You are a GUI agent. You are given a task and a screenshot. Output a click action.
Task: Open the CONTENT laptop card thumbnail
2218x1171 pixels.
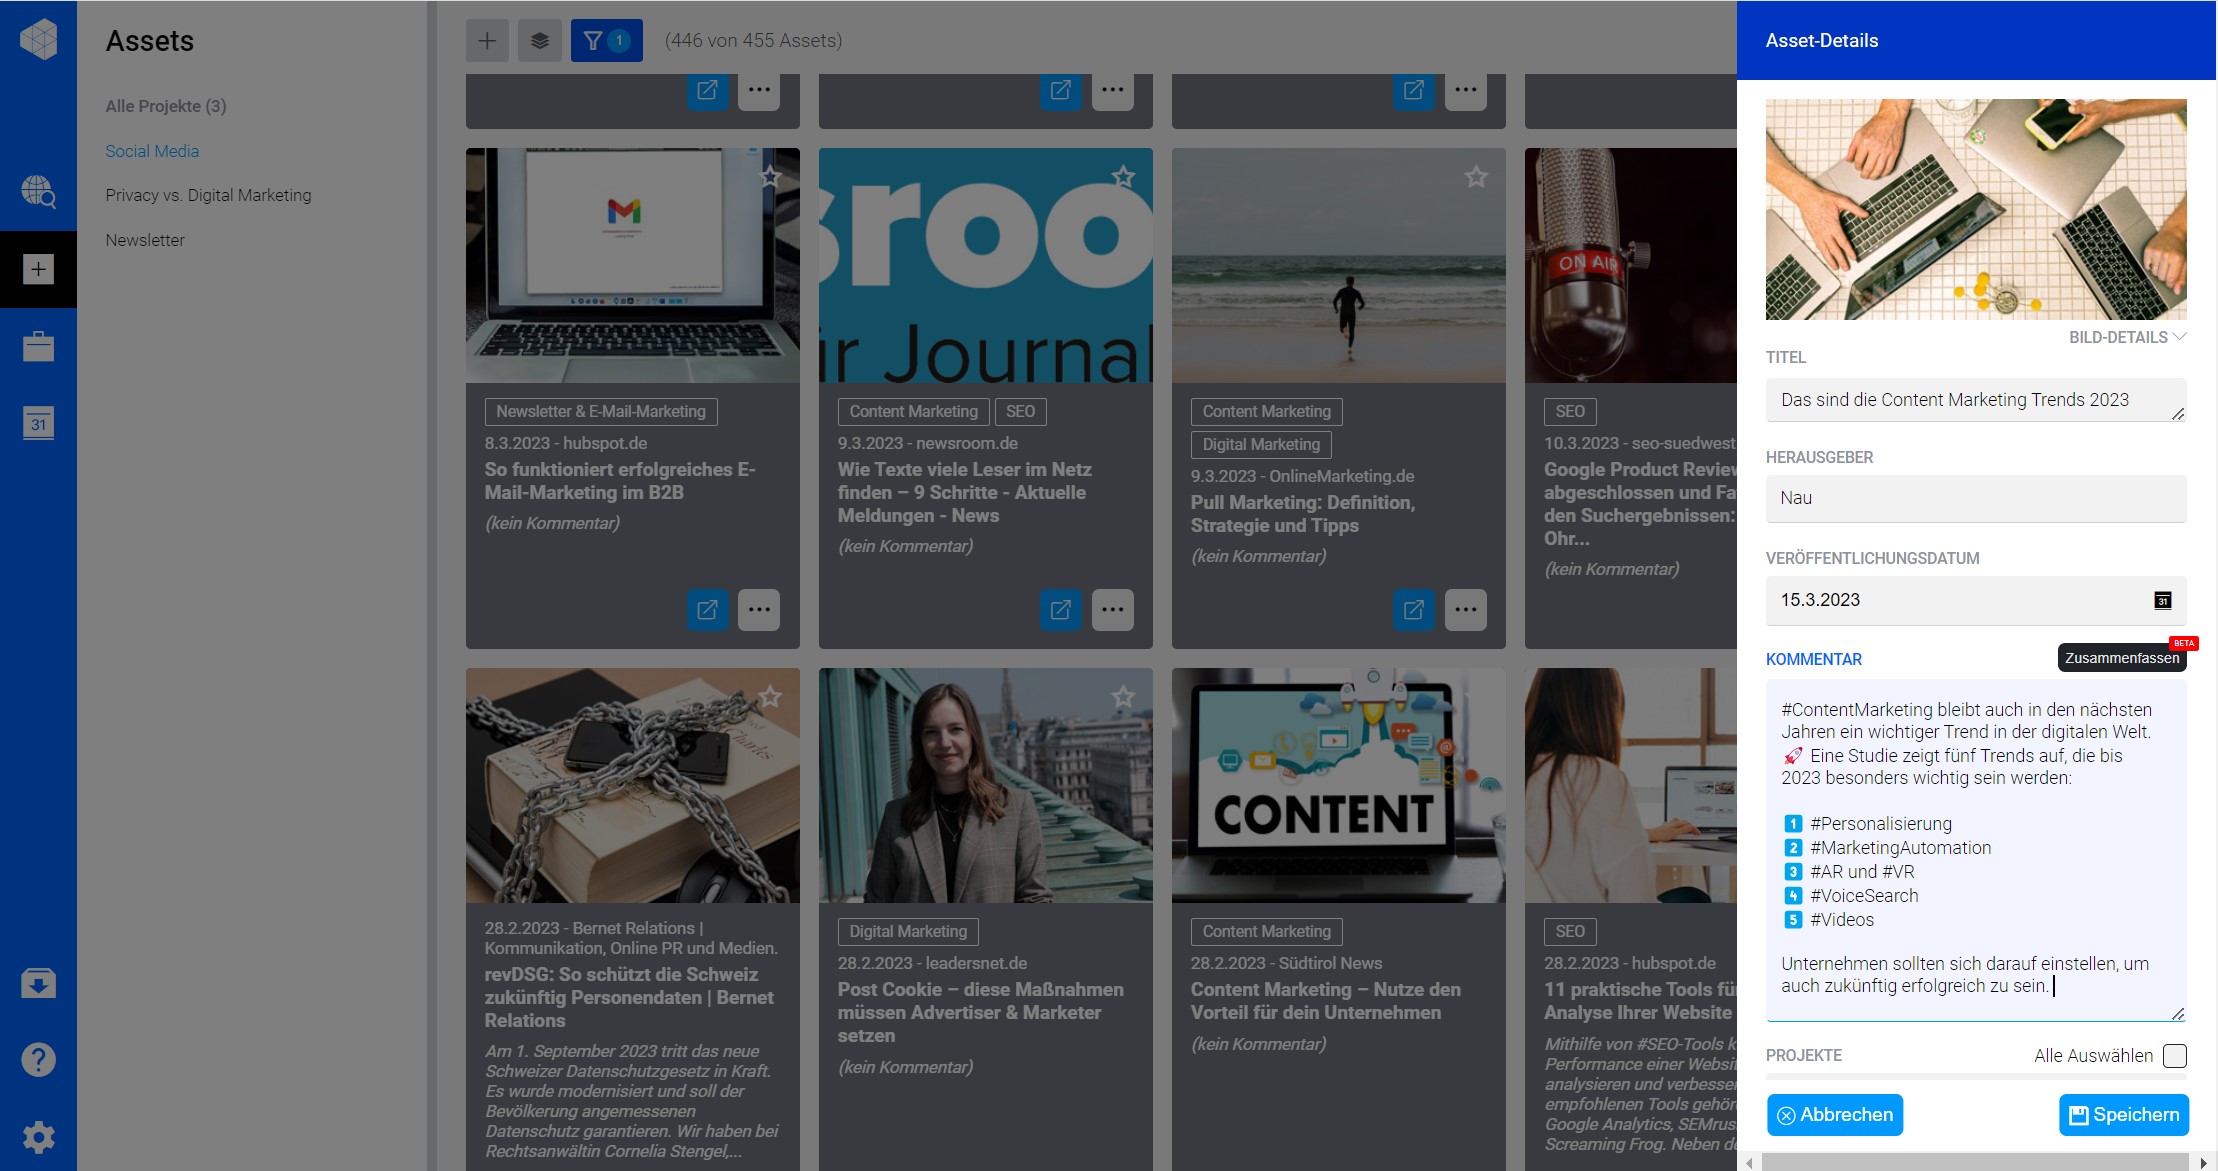(1339, 786)
